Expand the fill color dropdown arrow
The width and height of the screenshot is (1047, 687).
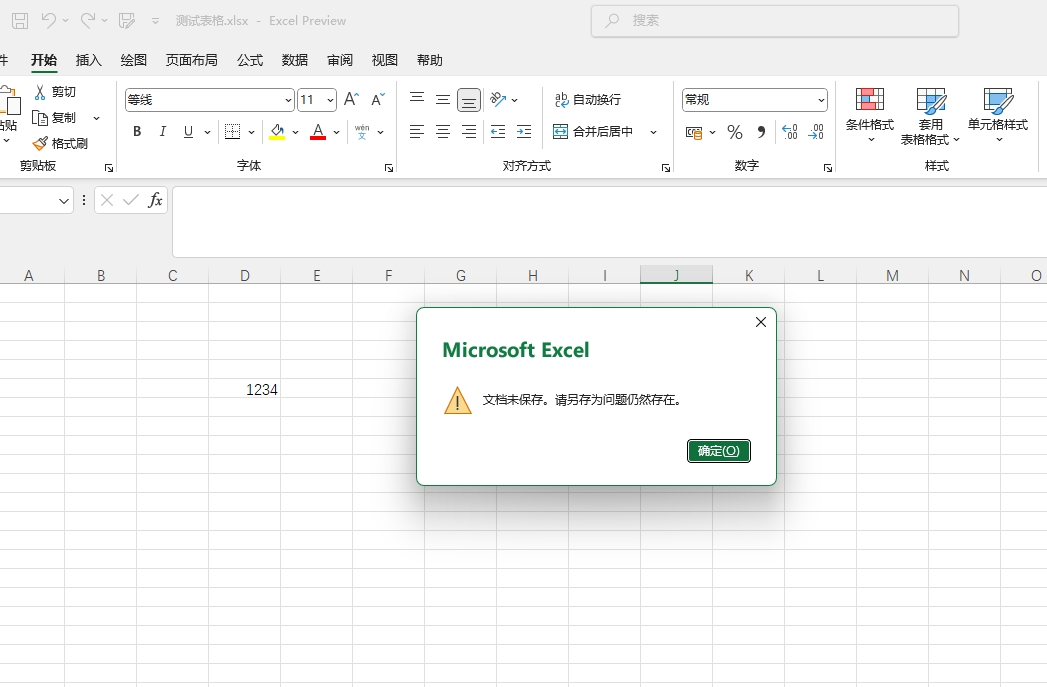[x=295, y=132]
